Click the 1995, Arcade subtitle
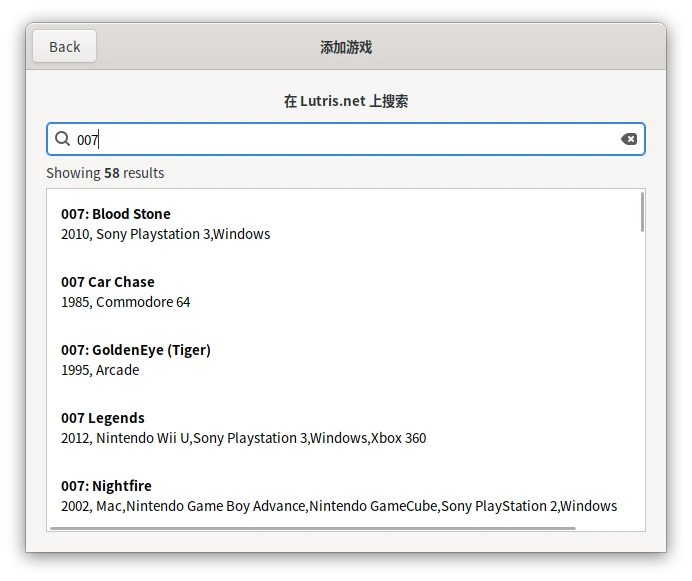This screenshot has height=581, width=692. tap(100, 370)
